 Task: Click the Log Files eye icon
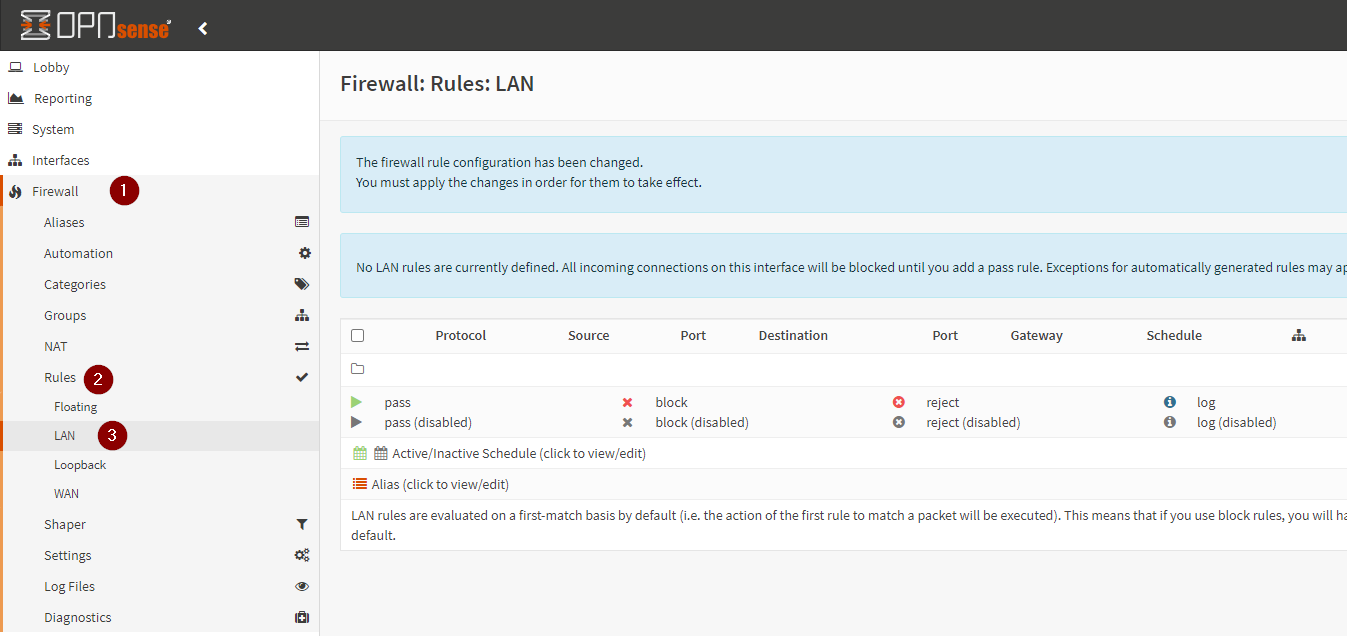coord(302,587)
